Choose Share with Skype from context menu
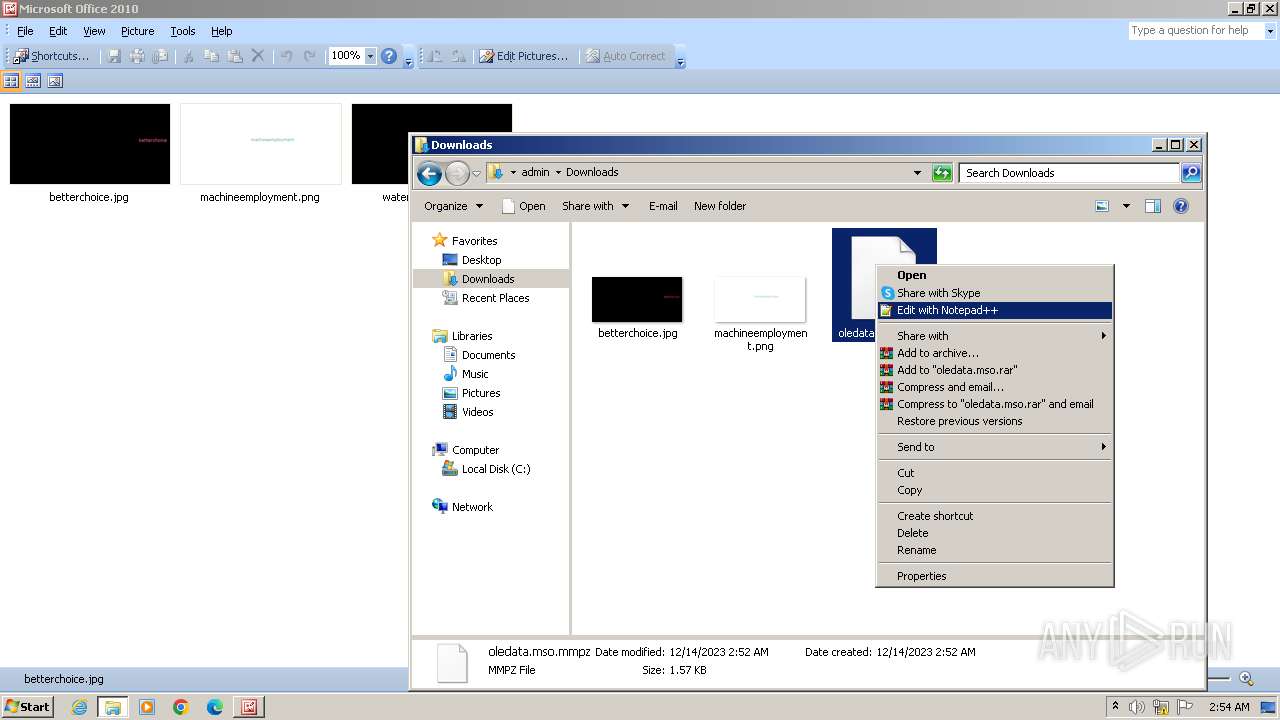This screenshot has height=720, width=1280. [x=995, y=293]
